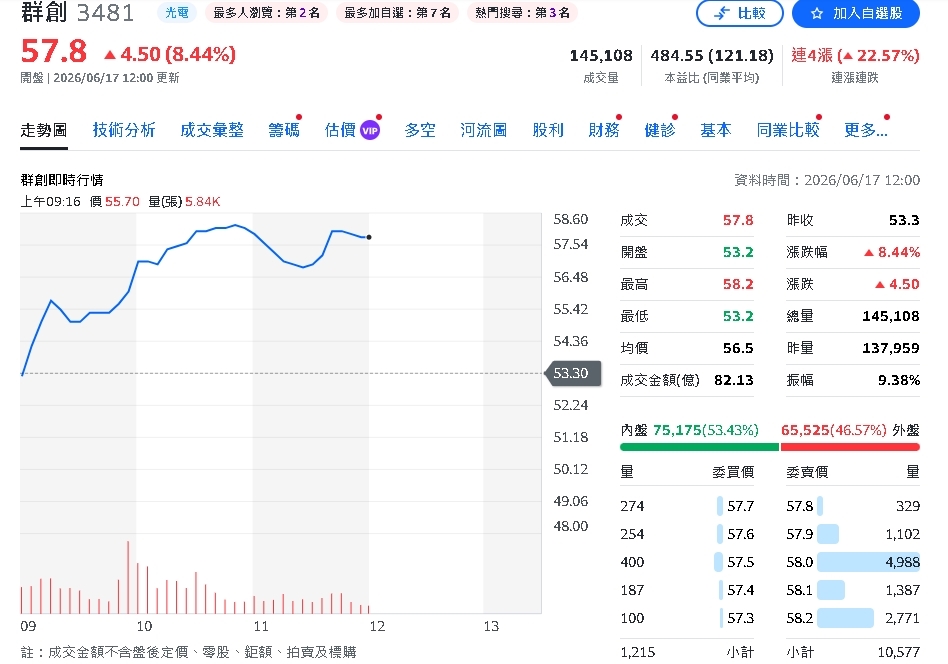The height and width of the screenshot is (664, 948).
Task: Click the 最低 53.2 value
Action: point(738,316)
